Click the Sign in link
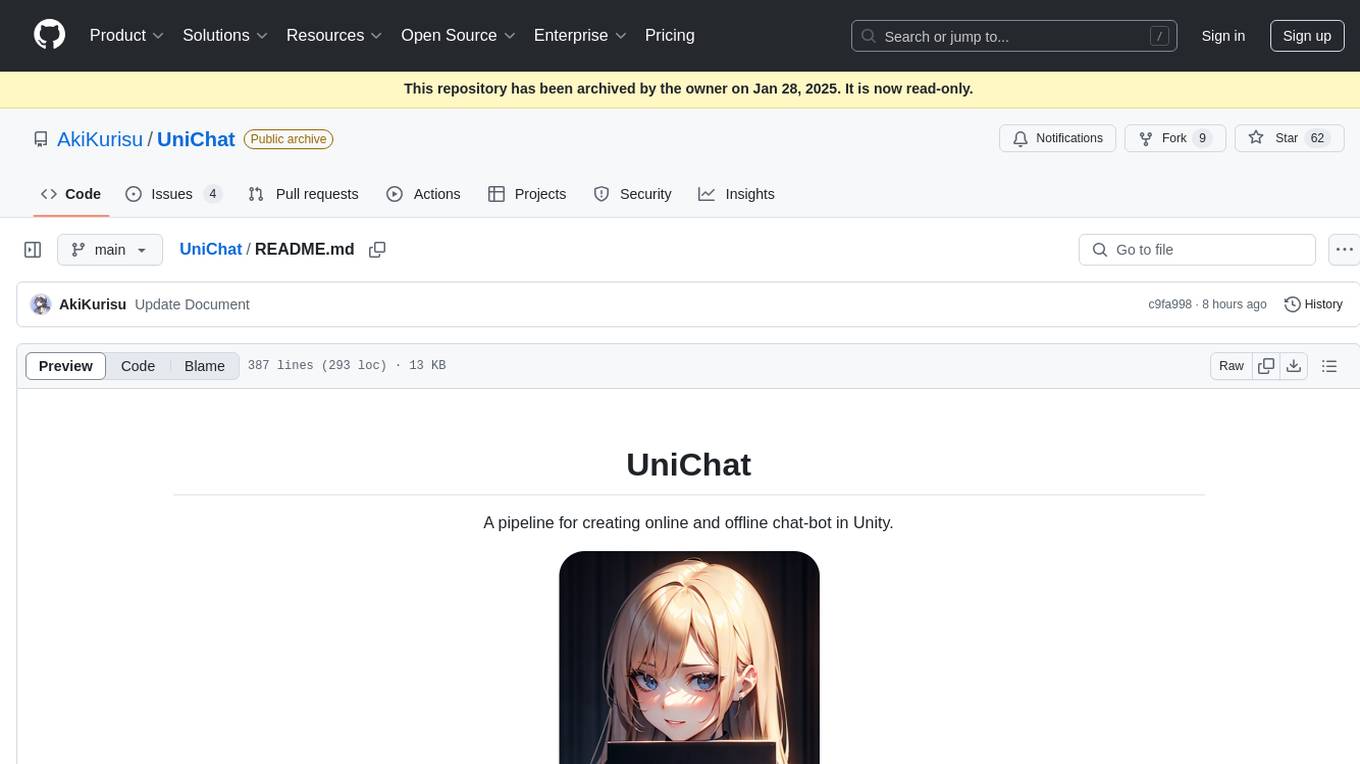This screenshot has height=764, width=1360. (x=1223, y=36)
